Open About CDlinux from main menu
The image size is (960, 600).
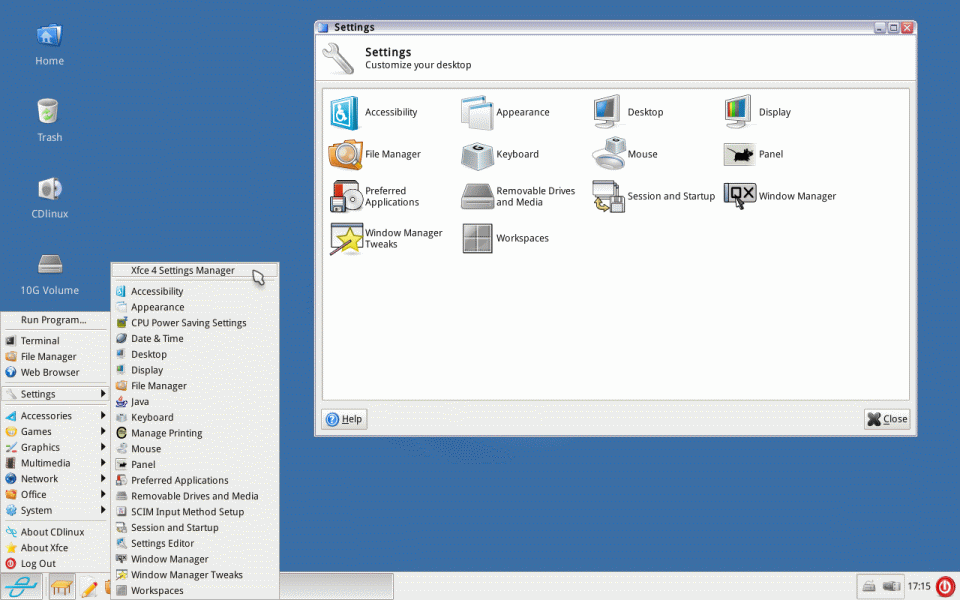click(x=55, y=533)
